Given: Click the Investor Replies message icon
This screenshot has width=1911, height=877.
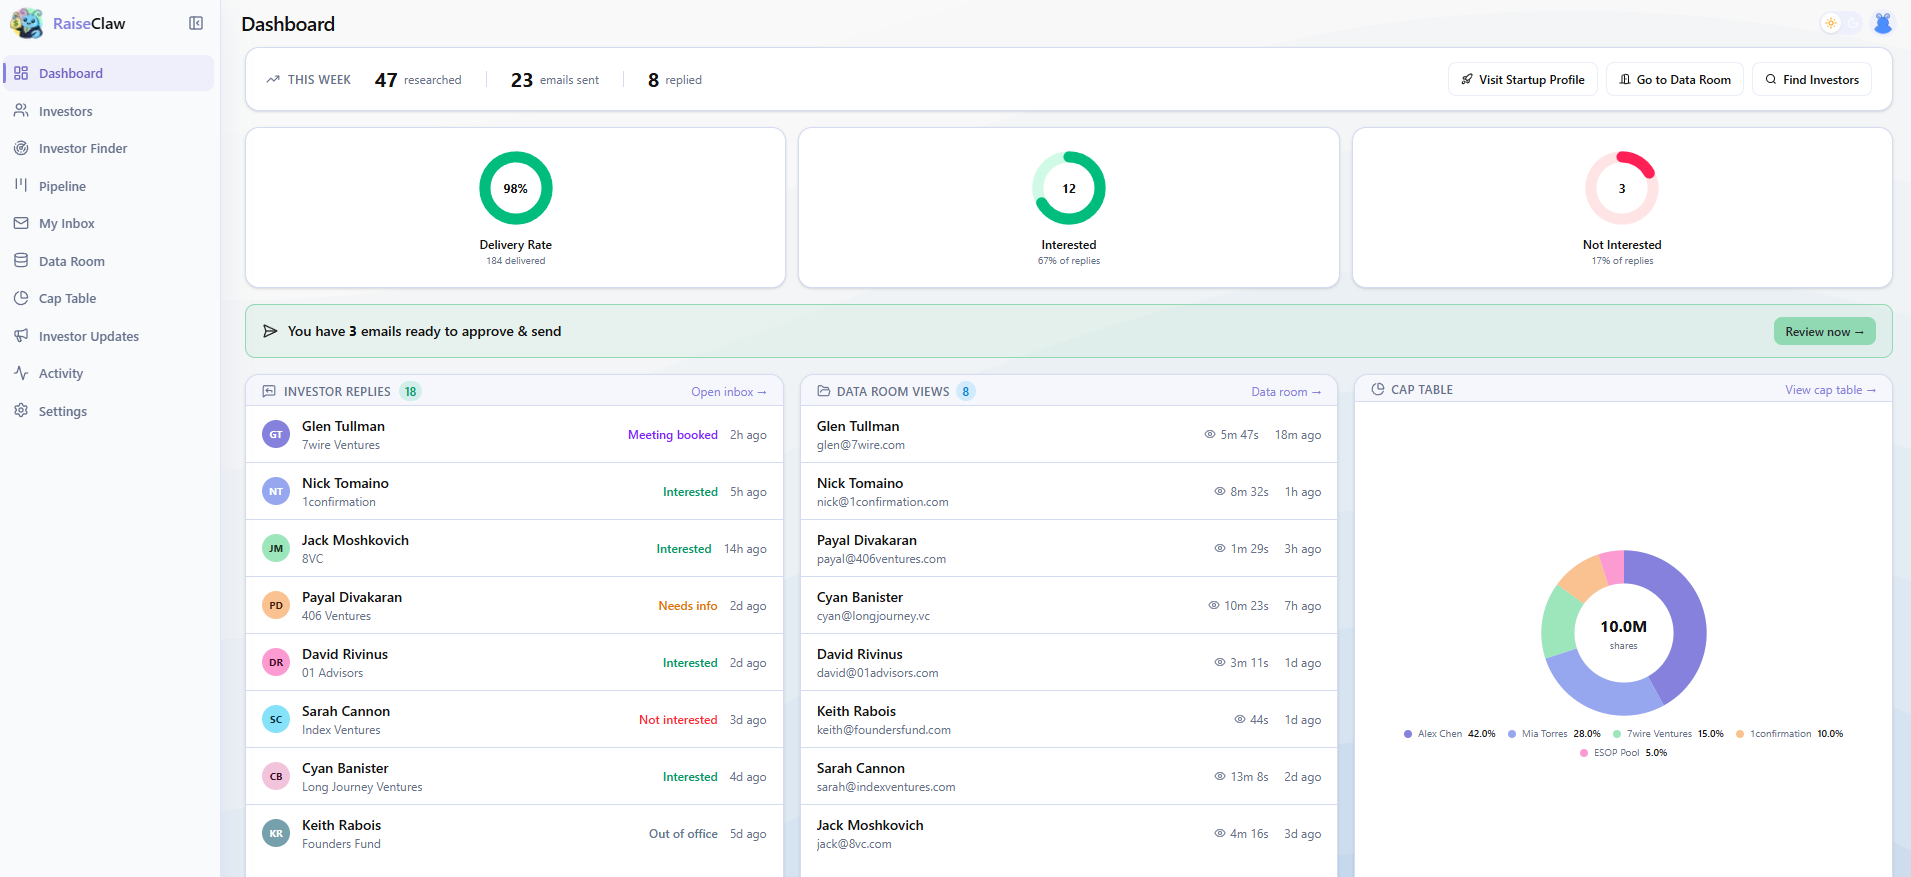Looking at the screenshot, I should pos(269,391).
